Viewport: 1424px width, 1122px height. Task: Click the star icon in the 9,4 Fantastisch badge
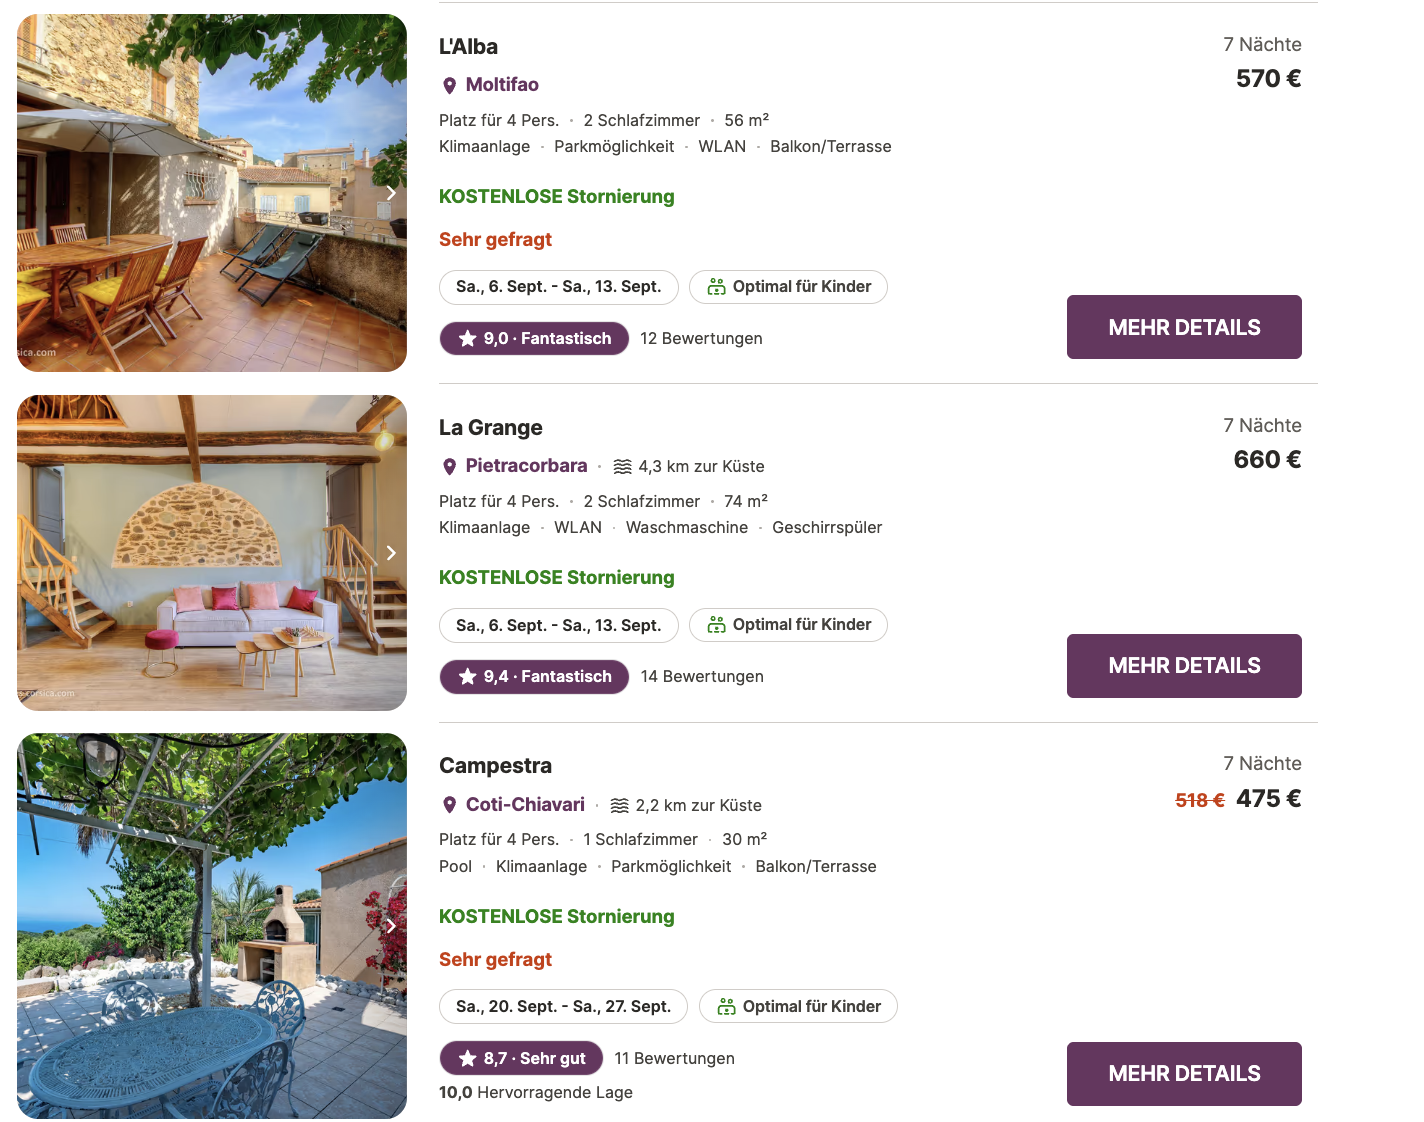pyautogui.click(x=467, y=677)
